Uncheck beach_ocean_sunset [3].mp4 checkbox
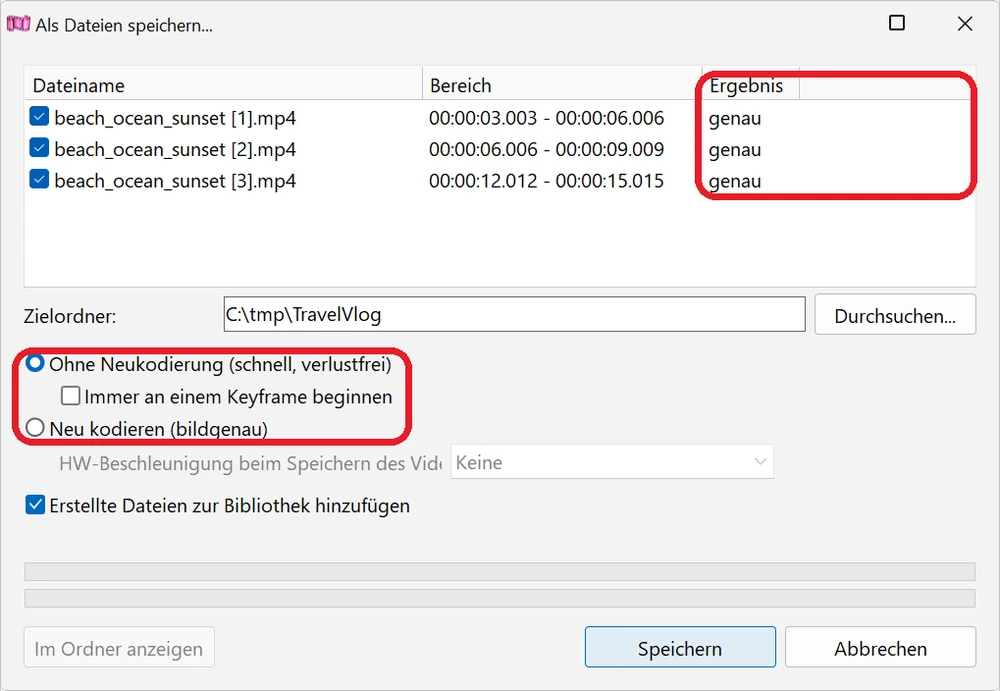The image size is (1000, 691). (39, 179)
